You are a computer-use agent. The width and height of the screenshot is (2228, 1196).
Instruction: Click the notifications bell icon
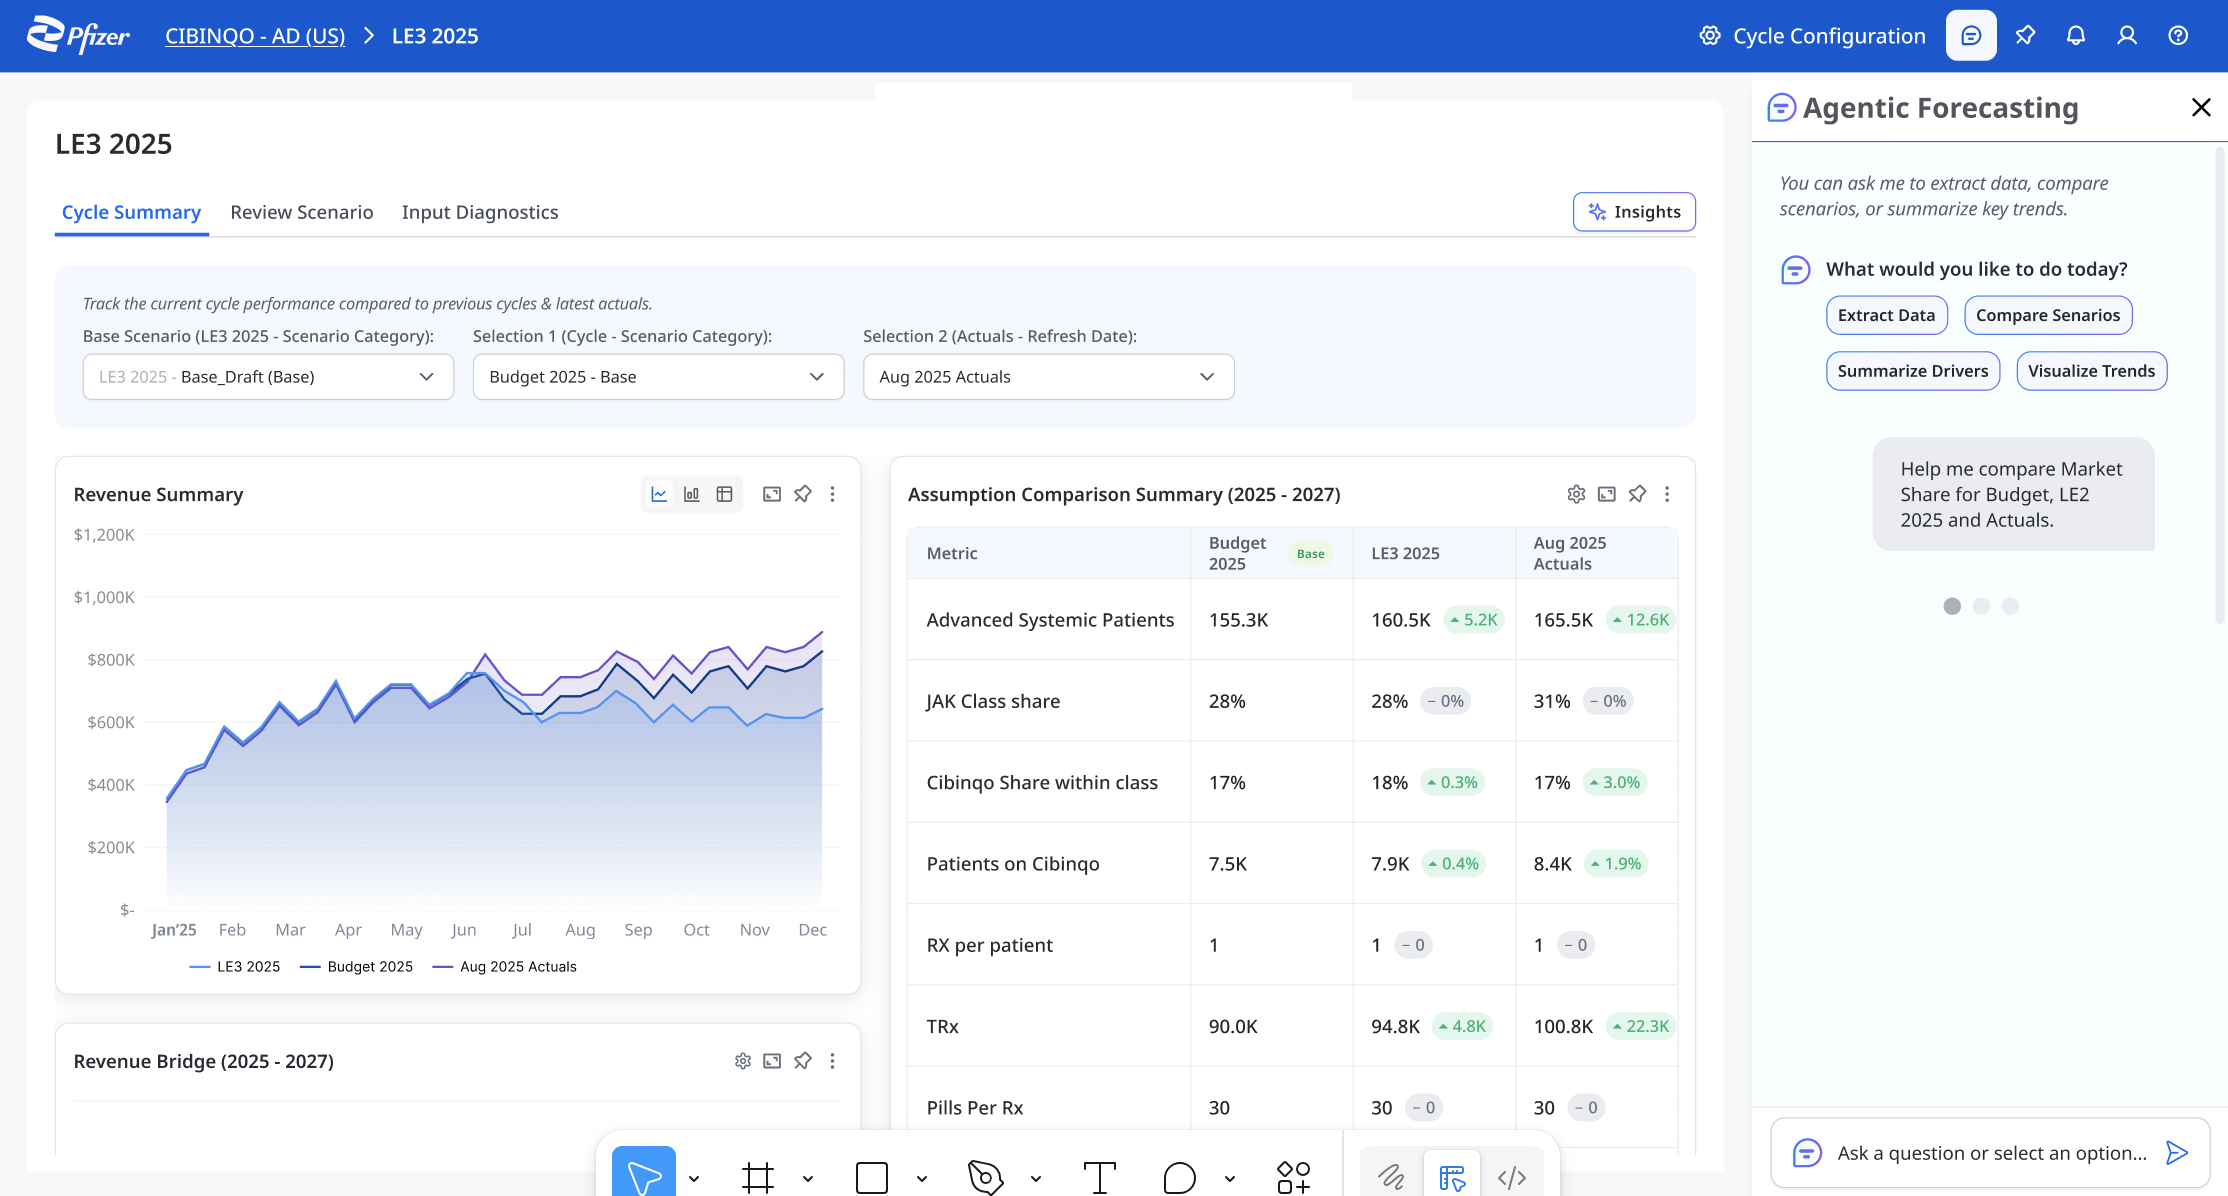[x=2076, y=36]
